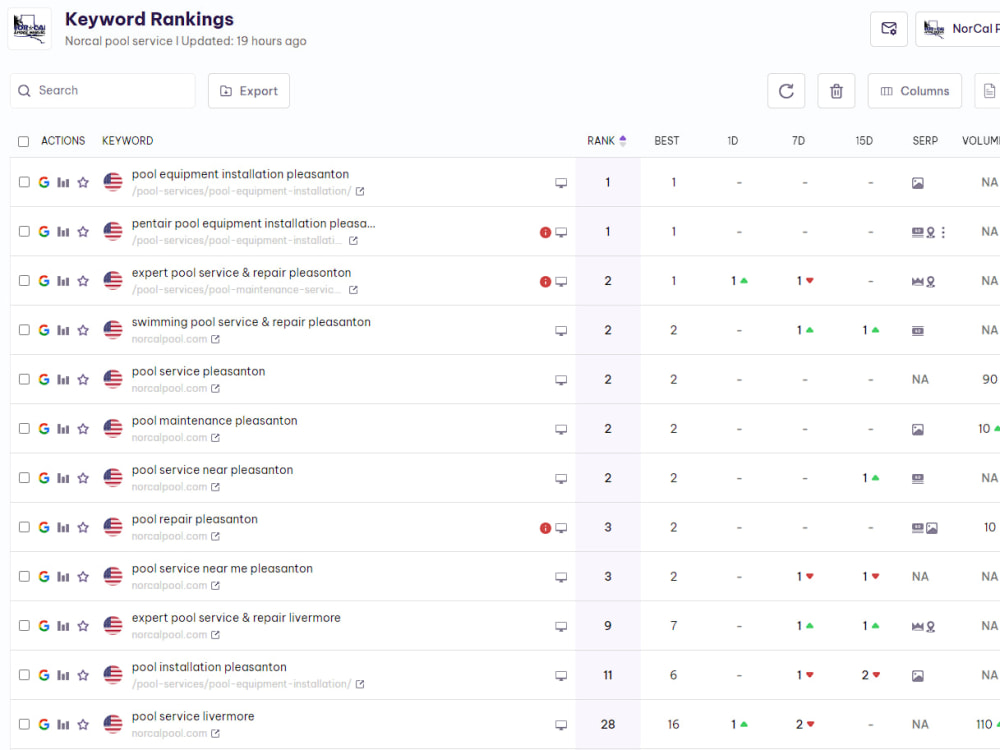The height and width of the screenshot is (750, 1000).
Task: Open SERP image icon for pool maintenance pleasanton
Action: (x=918, y=429)
